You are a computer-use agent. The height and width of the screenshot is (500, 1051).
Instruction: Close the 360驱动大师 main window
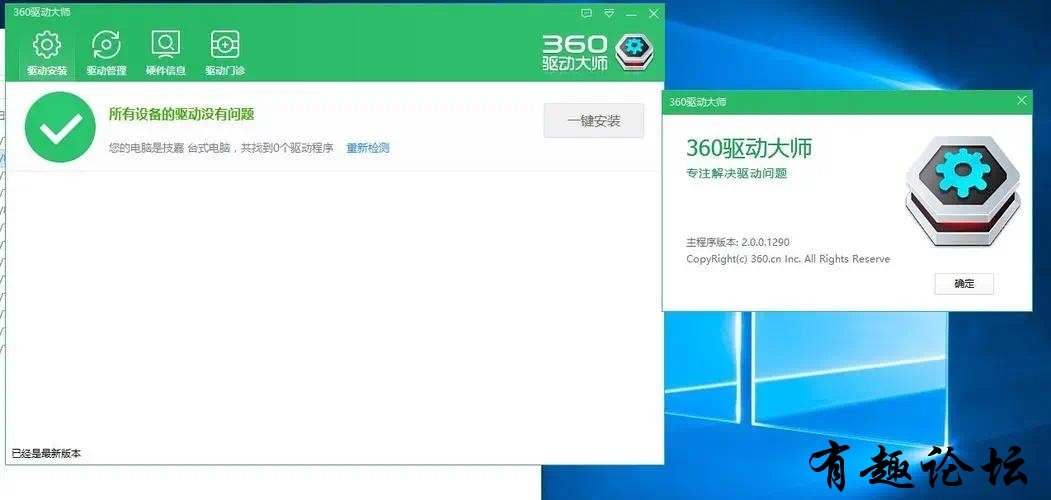coord(654,13)
